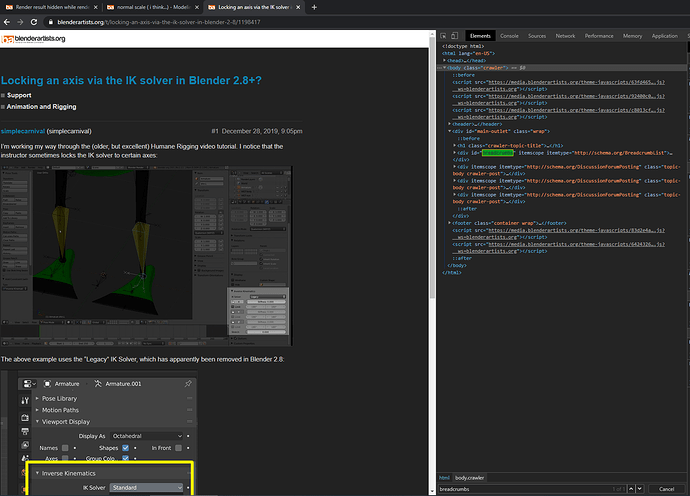Open the Animation and Rigging category link
690x496 pixels.
(41, 107)
